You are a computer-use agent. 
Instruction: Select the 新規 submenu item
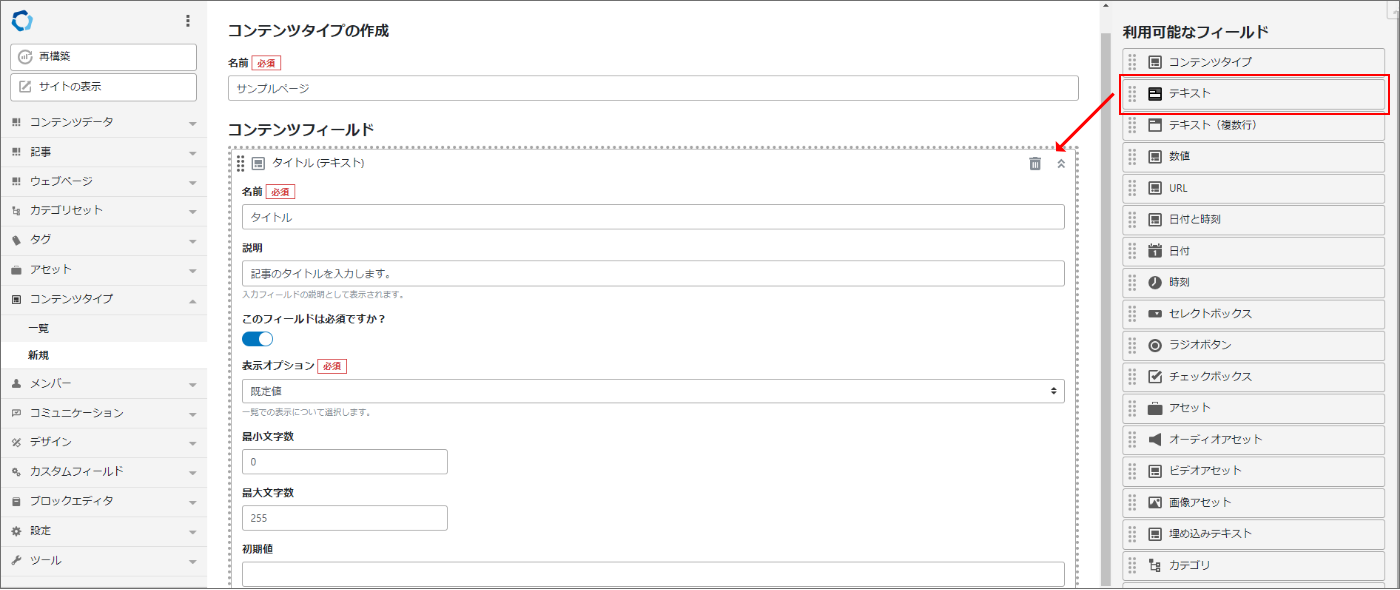39,355
